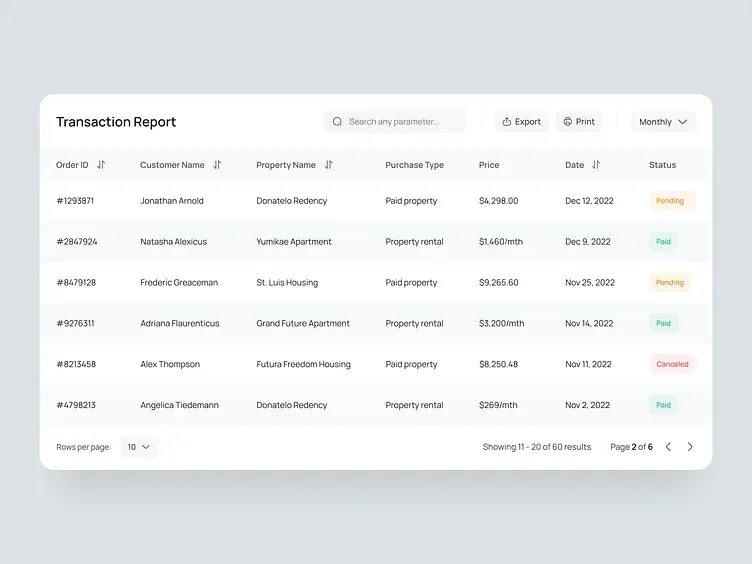Select order #8213458
The width and height of the screenshot is (752, 564).
pos(76,364)
